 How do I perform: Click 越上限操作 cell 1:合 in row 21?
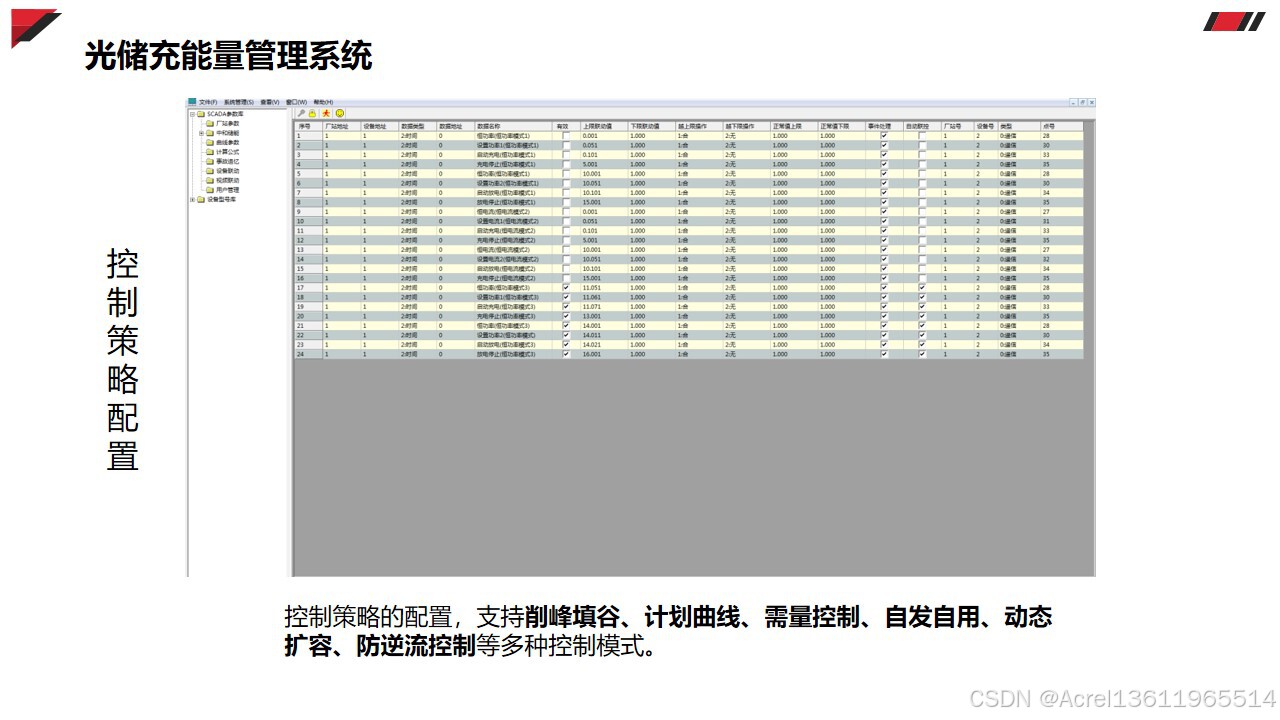point(700,326)
